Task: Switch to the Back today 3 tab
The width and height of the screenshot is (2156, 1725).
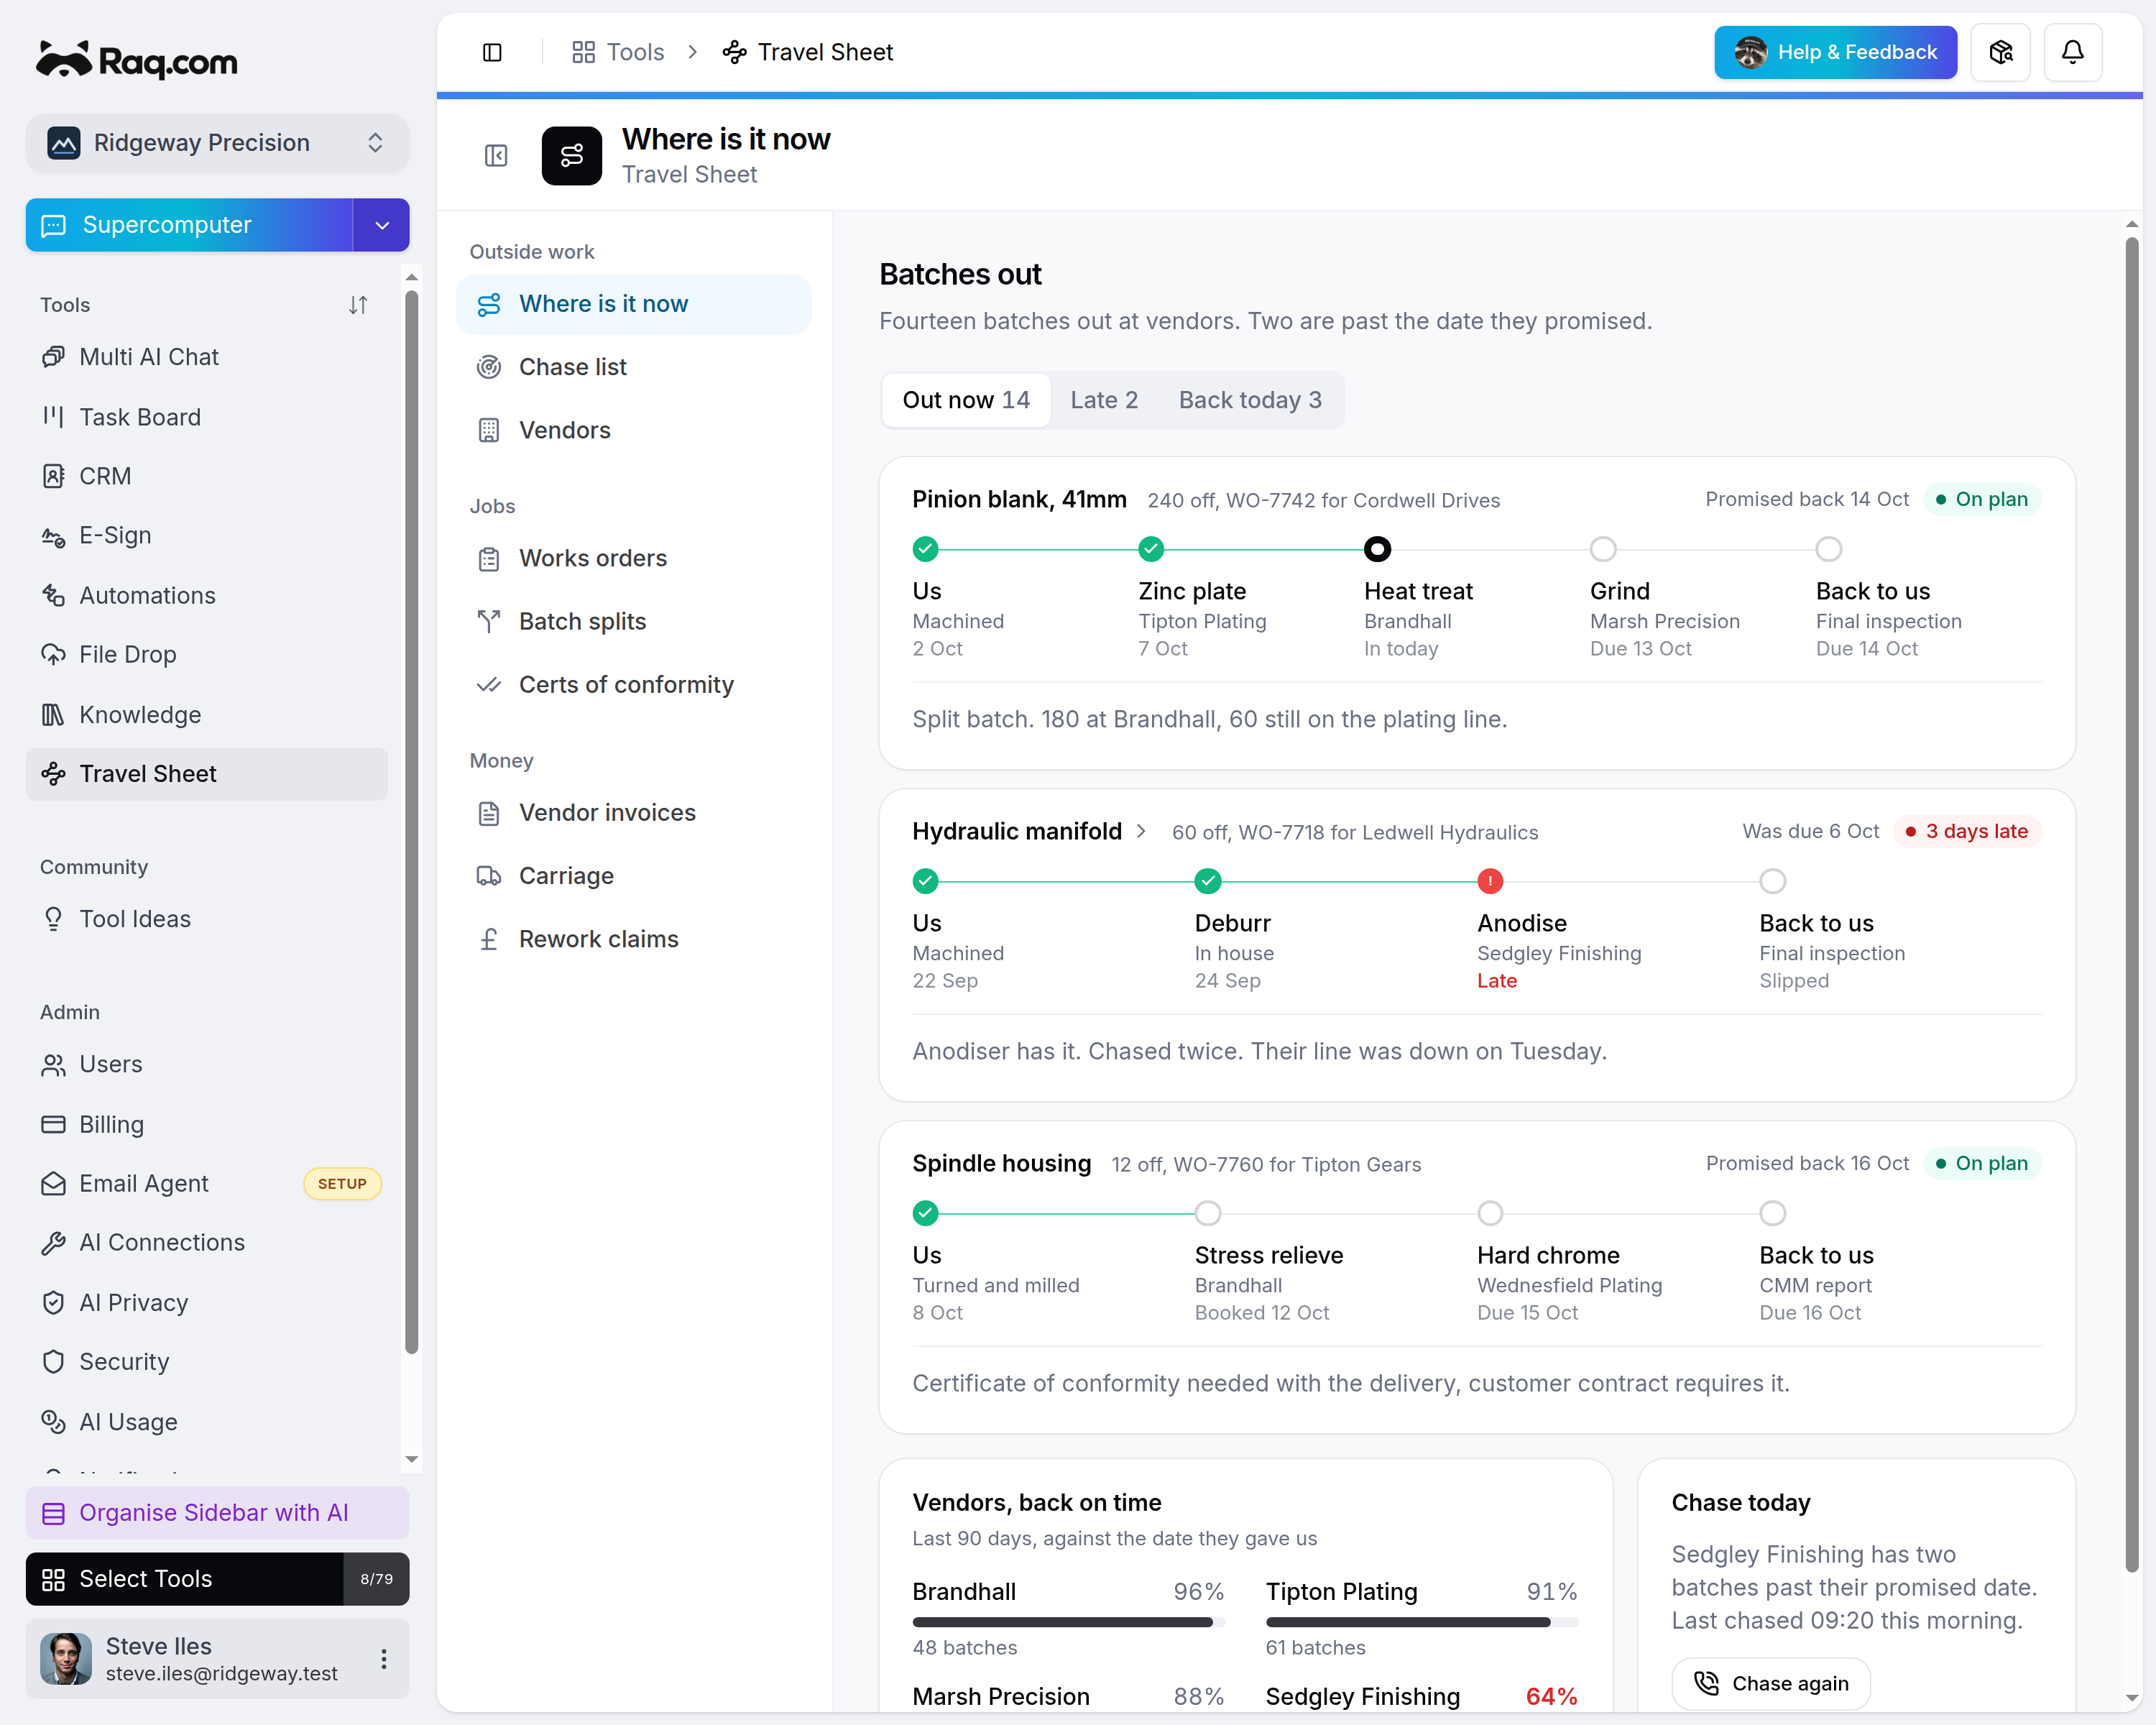Action: tap(1249, 400)
